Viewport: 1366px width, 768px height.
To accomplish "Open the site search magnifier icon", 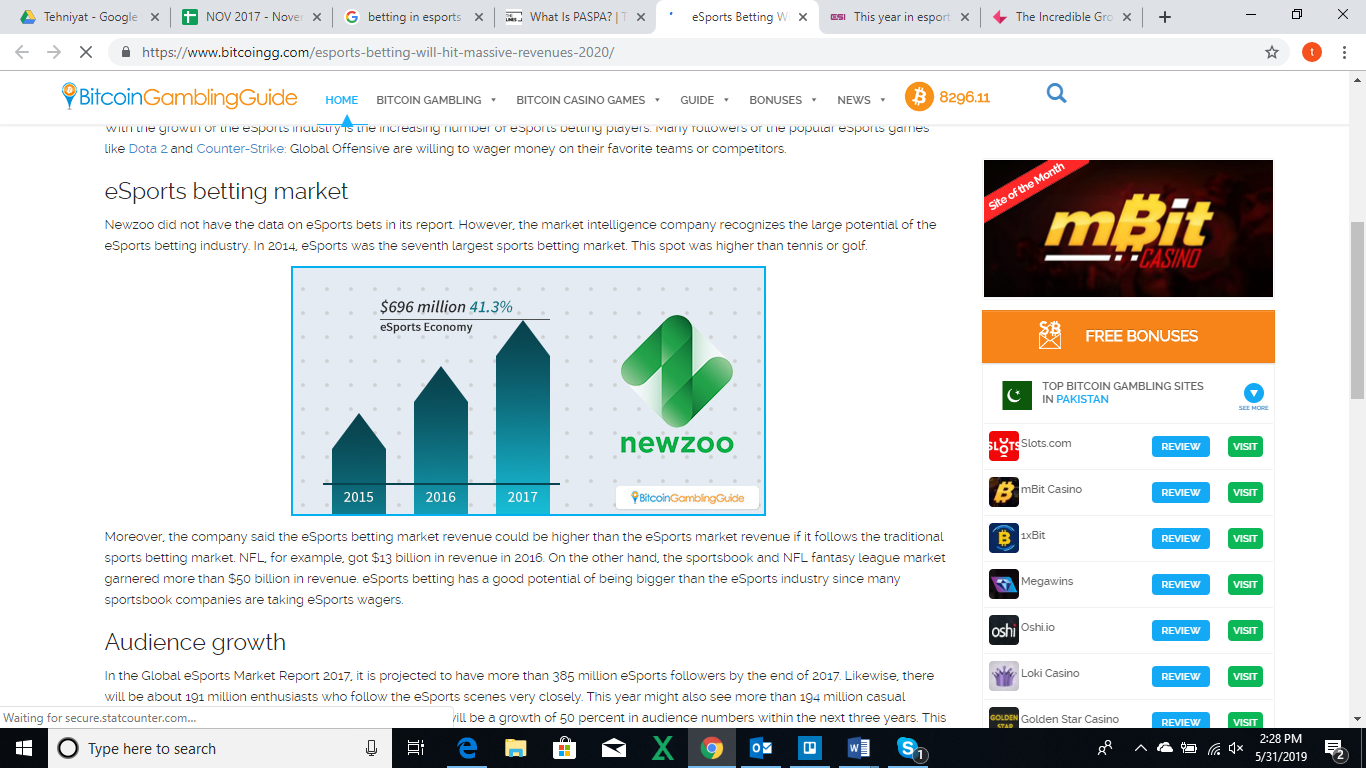I will tap(1056, 94).
